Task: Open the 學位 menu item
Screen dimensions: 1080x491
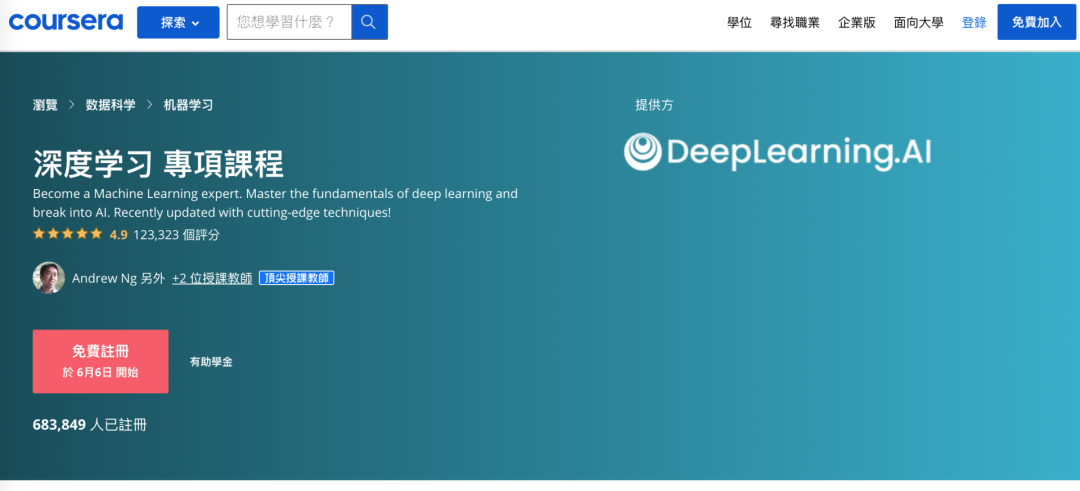Action: pyautogui.click(x=739, y=23)
